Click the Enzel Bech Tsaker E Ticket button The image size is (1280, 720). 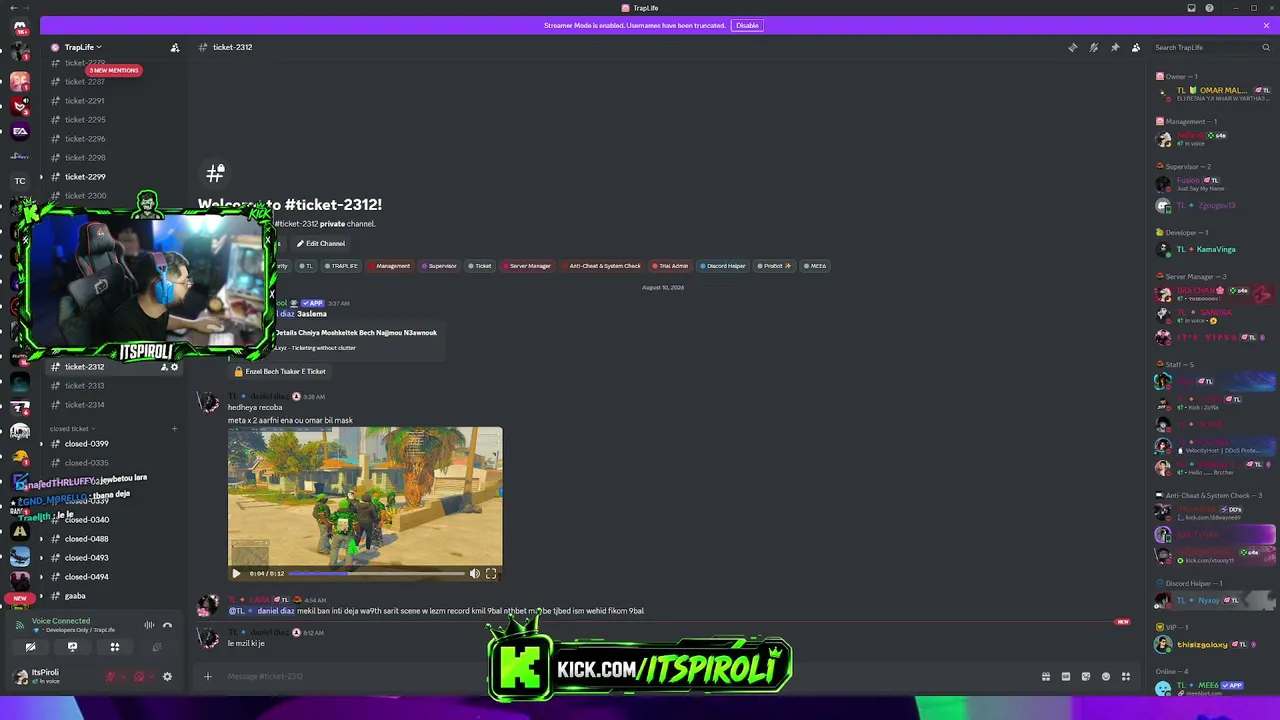coord(279,371)
